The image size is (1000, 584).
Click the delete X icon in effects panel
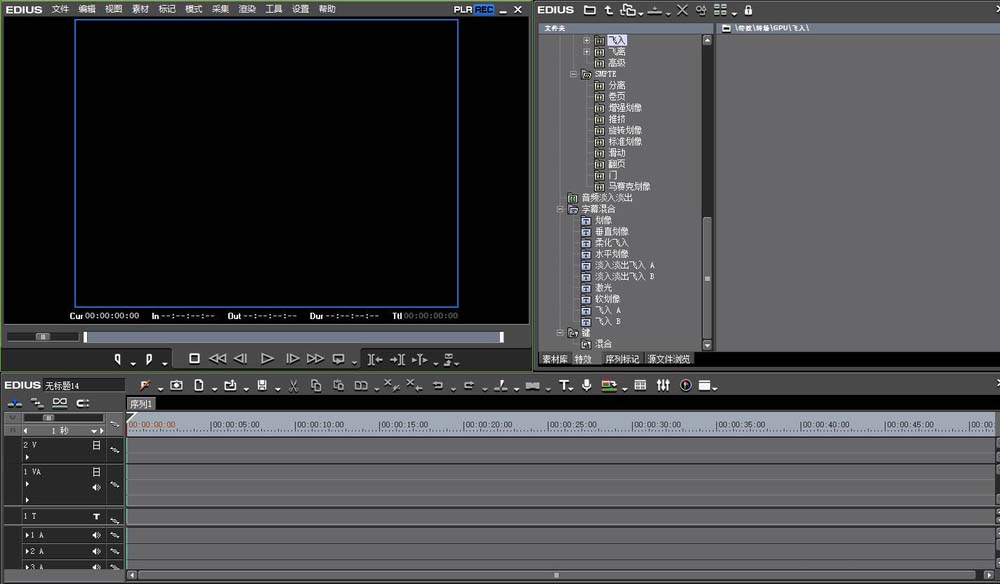[682, 10]
